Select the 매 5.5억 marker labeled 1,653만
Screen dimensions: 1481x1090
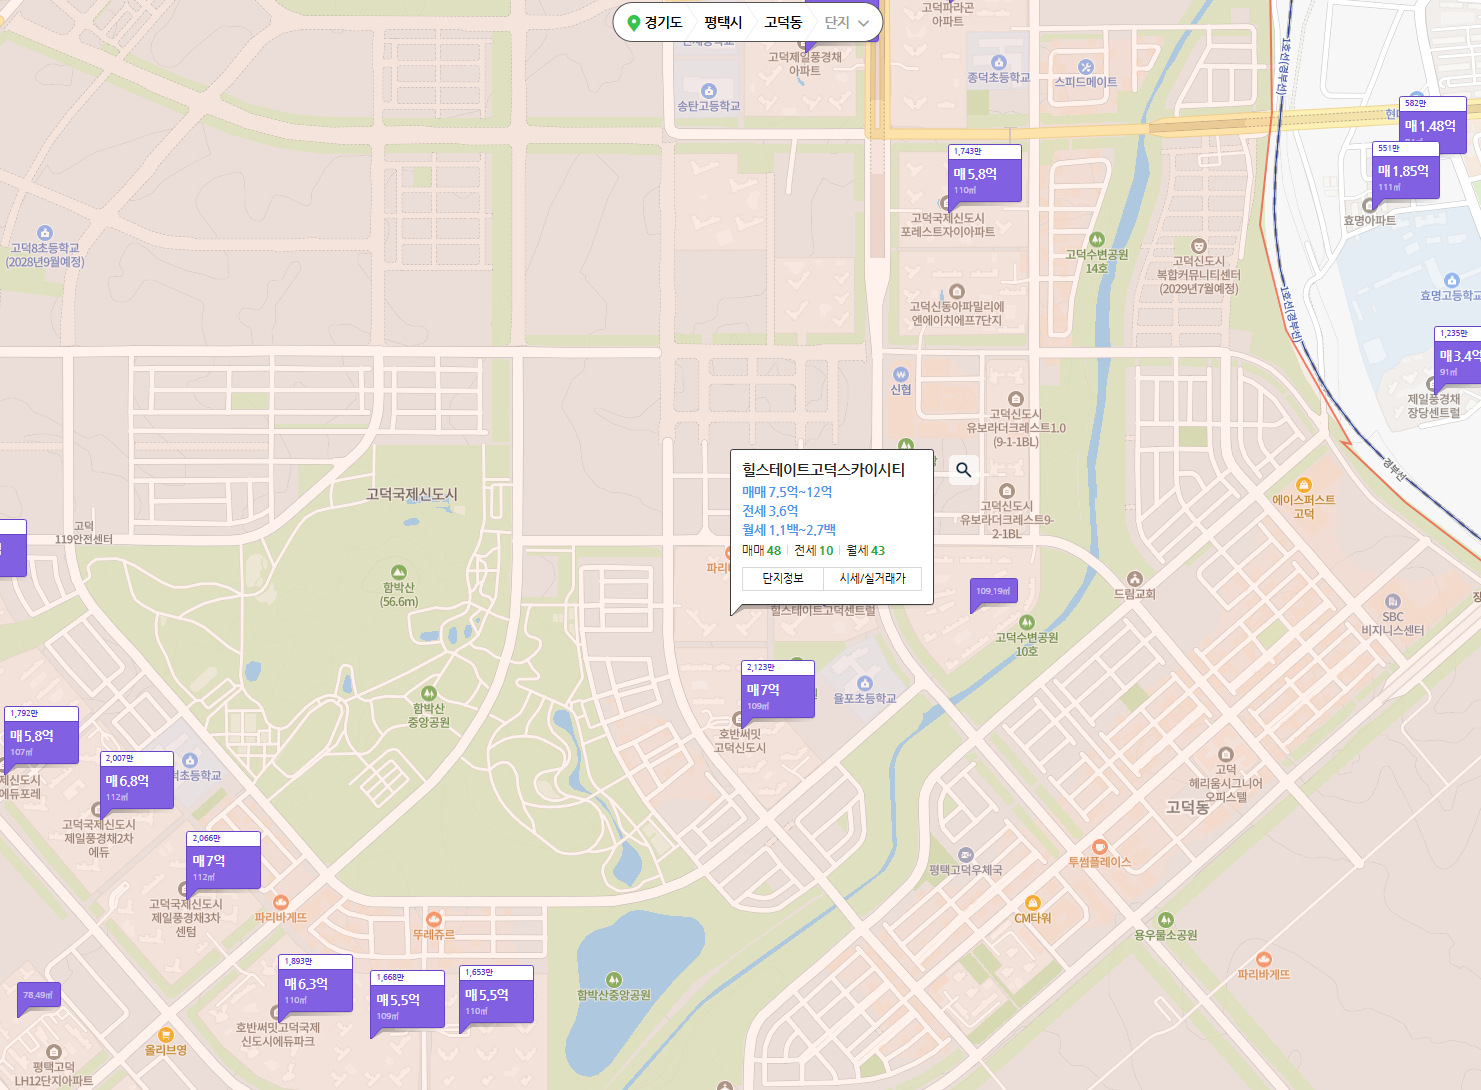coord(496,994)
